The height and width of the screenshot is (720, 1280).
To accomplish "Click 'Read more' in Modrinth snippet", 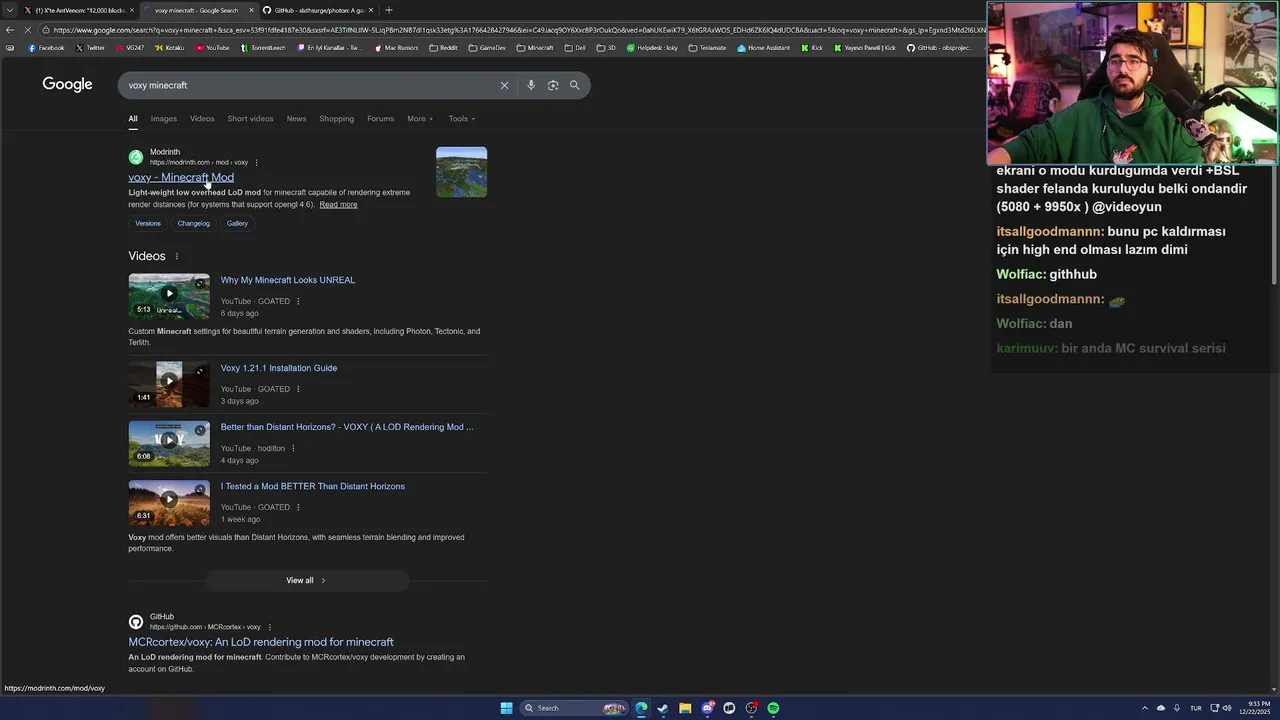I will point(338,205).
